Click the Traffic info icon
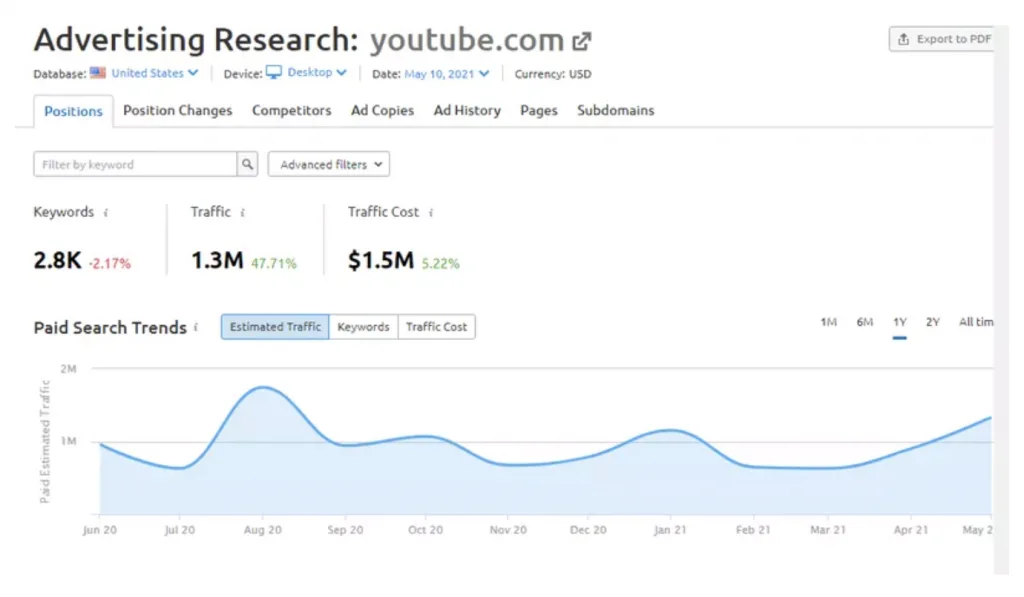 click(x=242, y=213)
